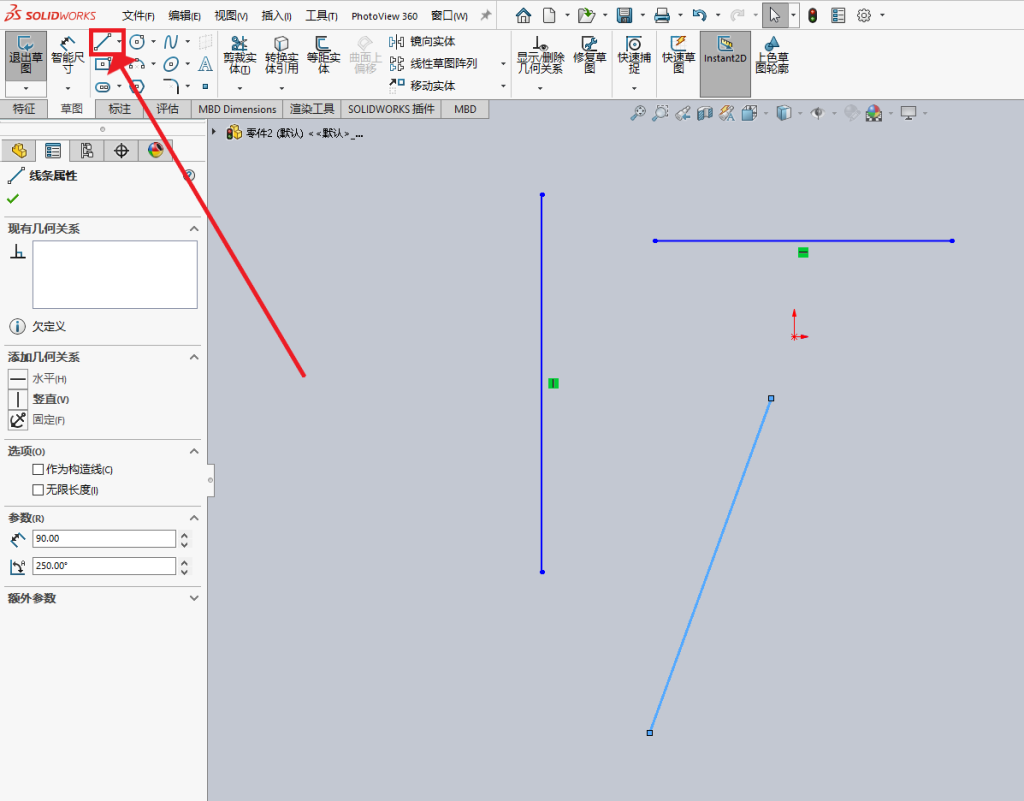Select the Smart Dimension (智能尺寸) tool
The width and height of the screenshot is (1024, 801).
67,56
